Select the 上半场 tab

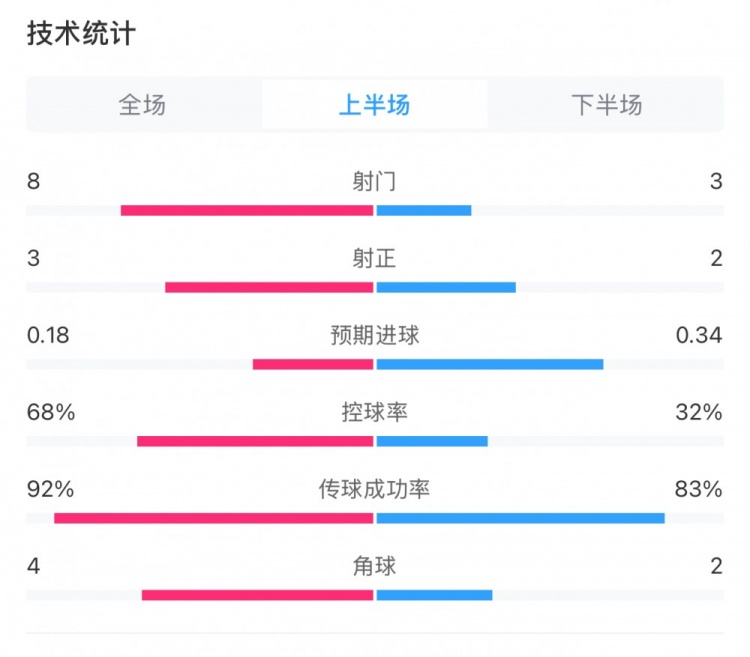point(374,105)
